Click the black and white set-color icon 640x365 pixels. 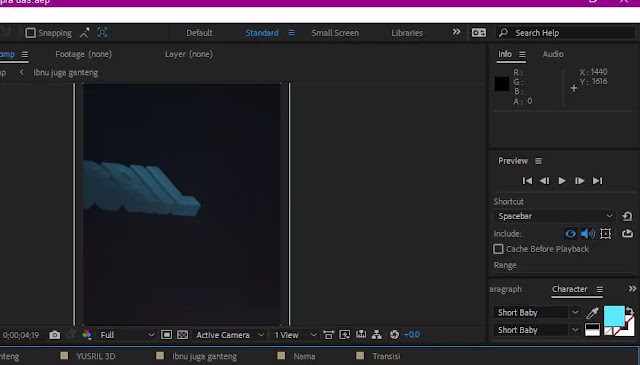coord(592,329)
